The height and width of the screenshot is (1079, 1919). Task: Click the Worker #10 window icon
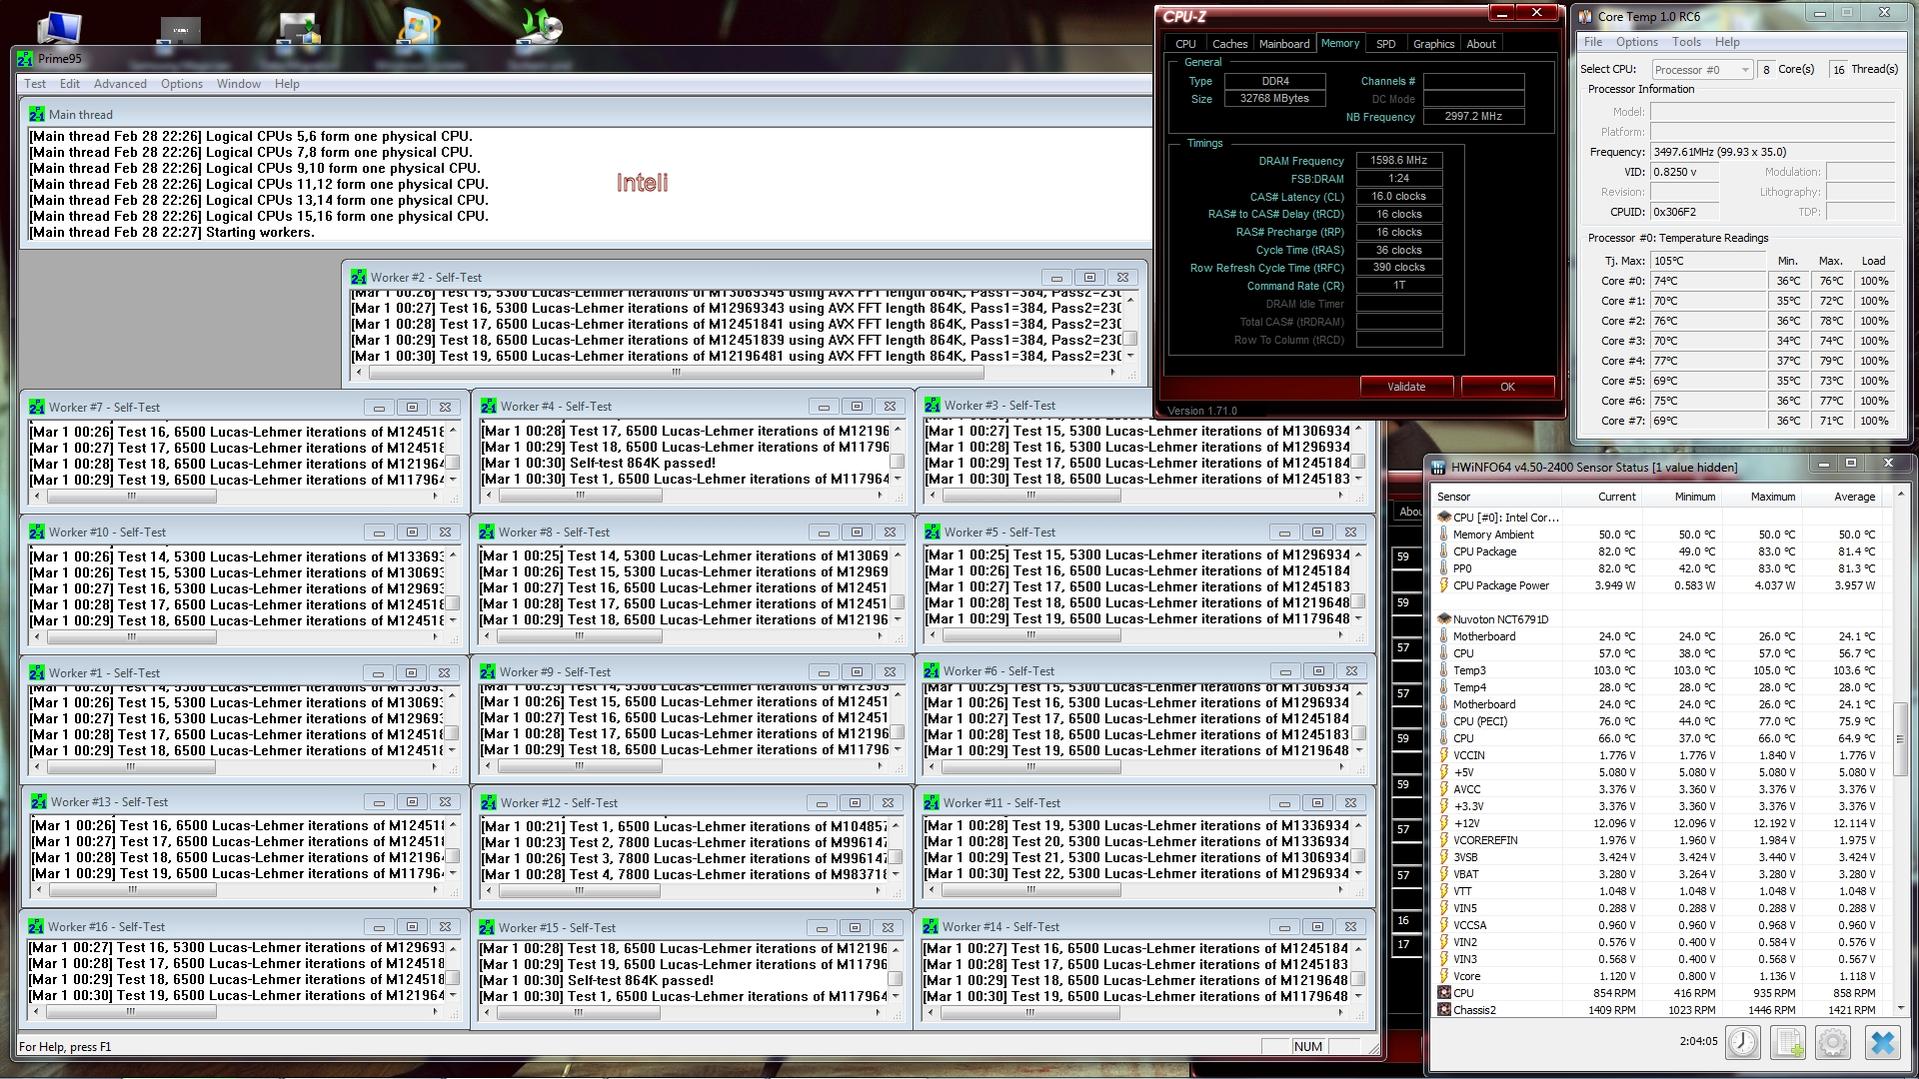coord(37,532)
